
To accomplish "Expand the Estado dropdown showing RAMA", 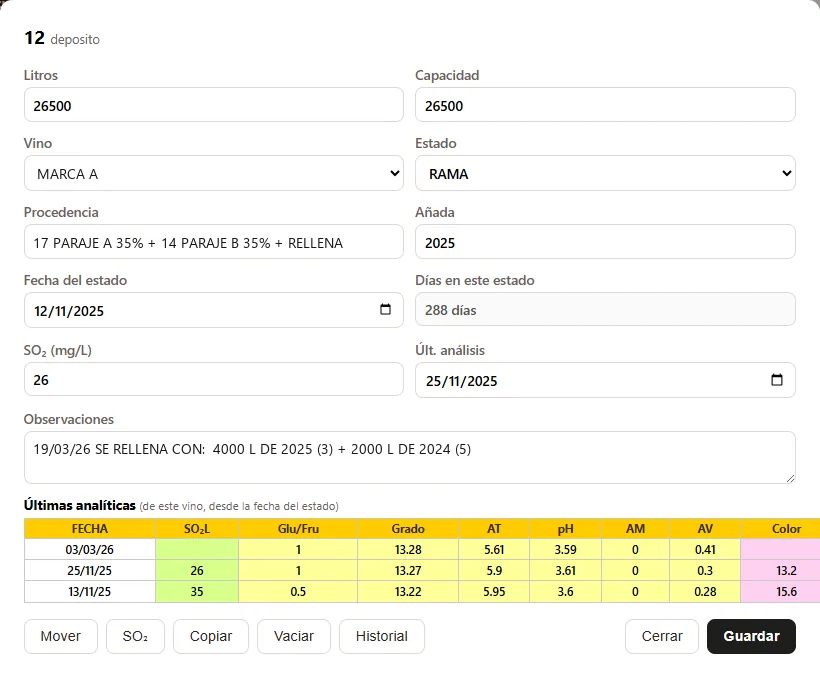I will [x=605, y=173].
